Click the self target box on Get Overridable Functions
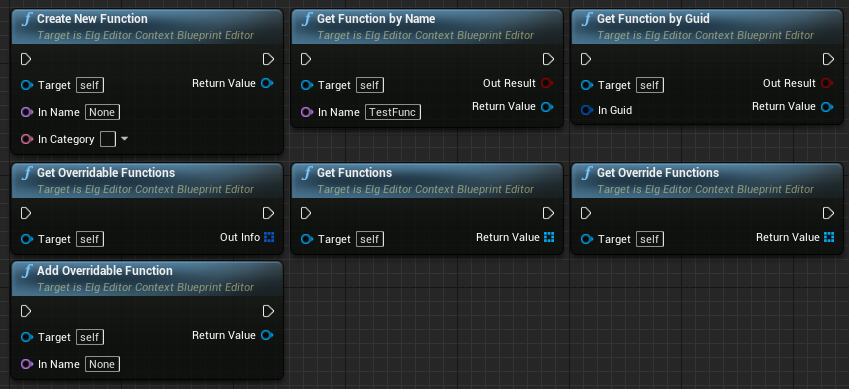 pos(90,239)
